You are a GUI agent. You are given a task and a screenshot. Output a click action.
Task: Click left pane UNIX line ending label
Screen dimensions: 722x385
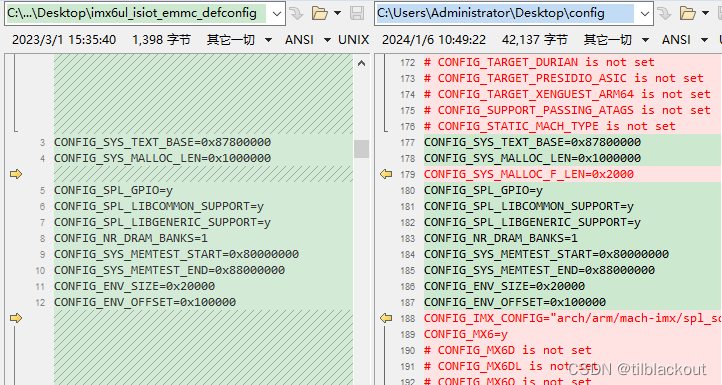click(354, 40)
